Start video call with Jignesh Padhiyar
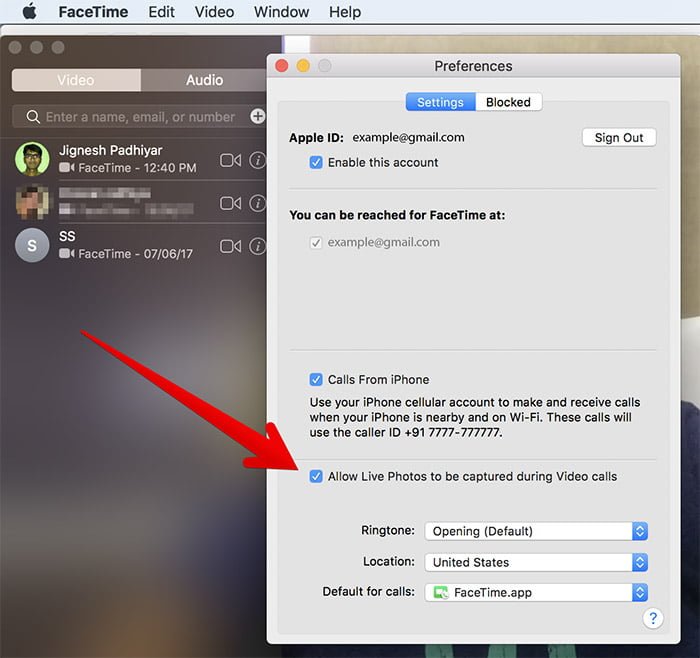Viewport: 700px width, 658px height. 230,160
